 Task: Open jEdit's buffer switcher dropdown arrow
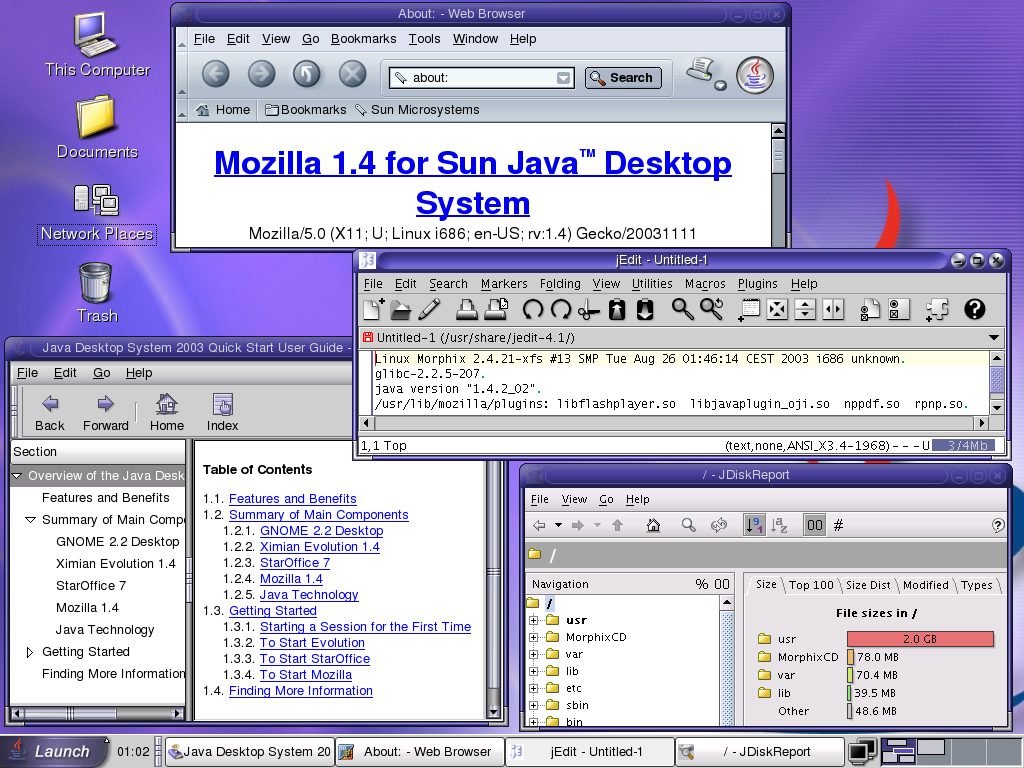993,338
